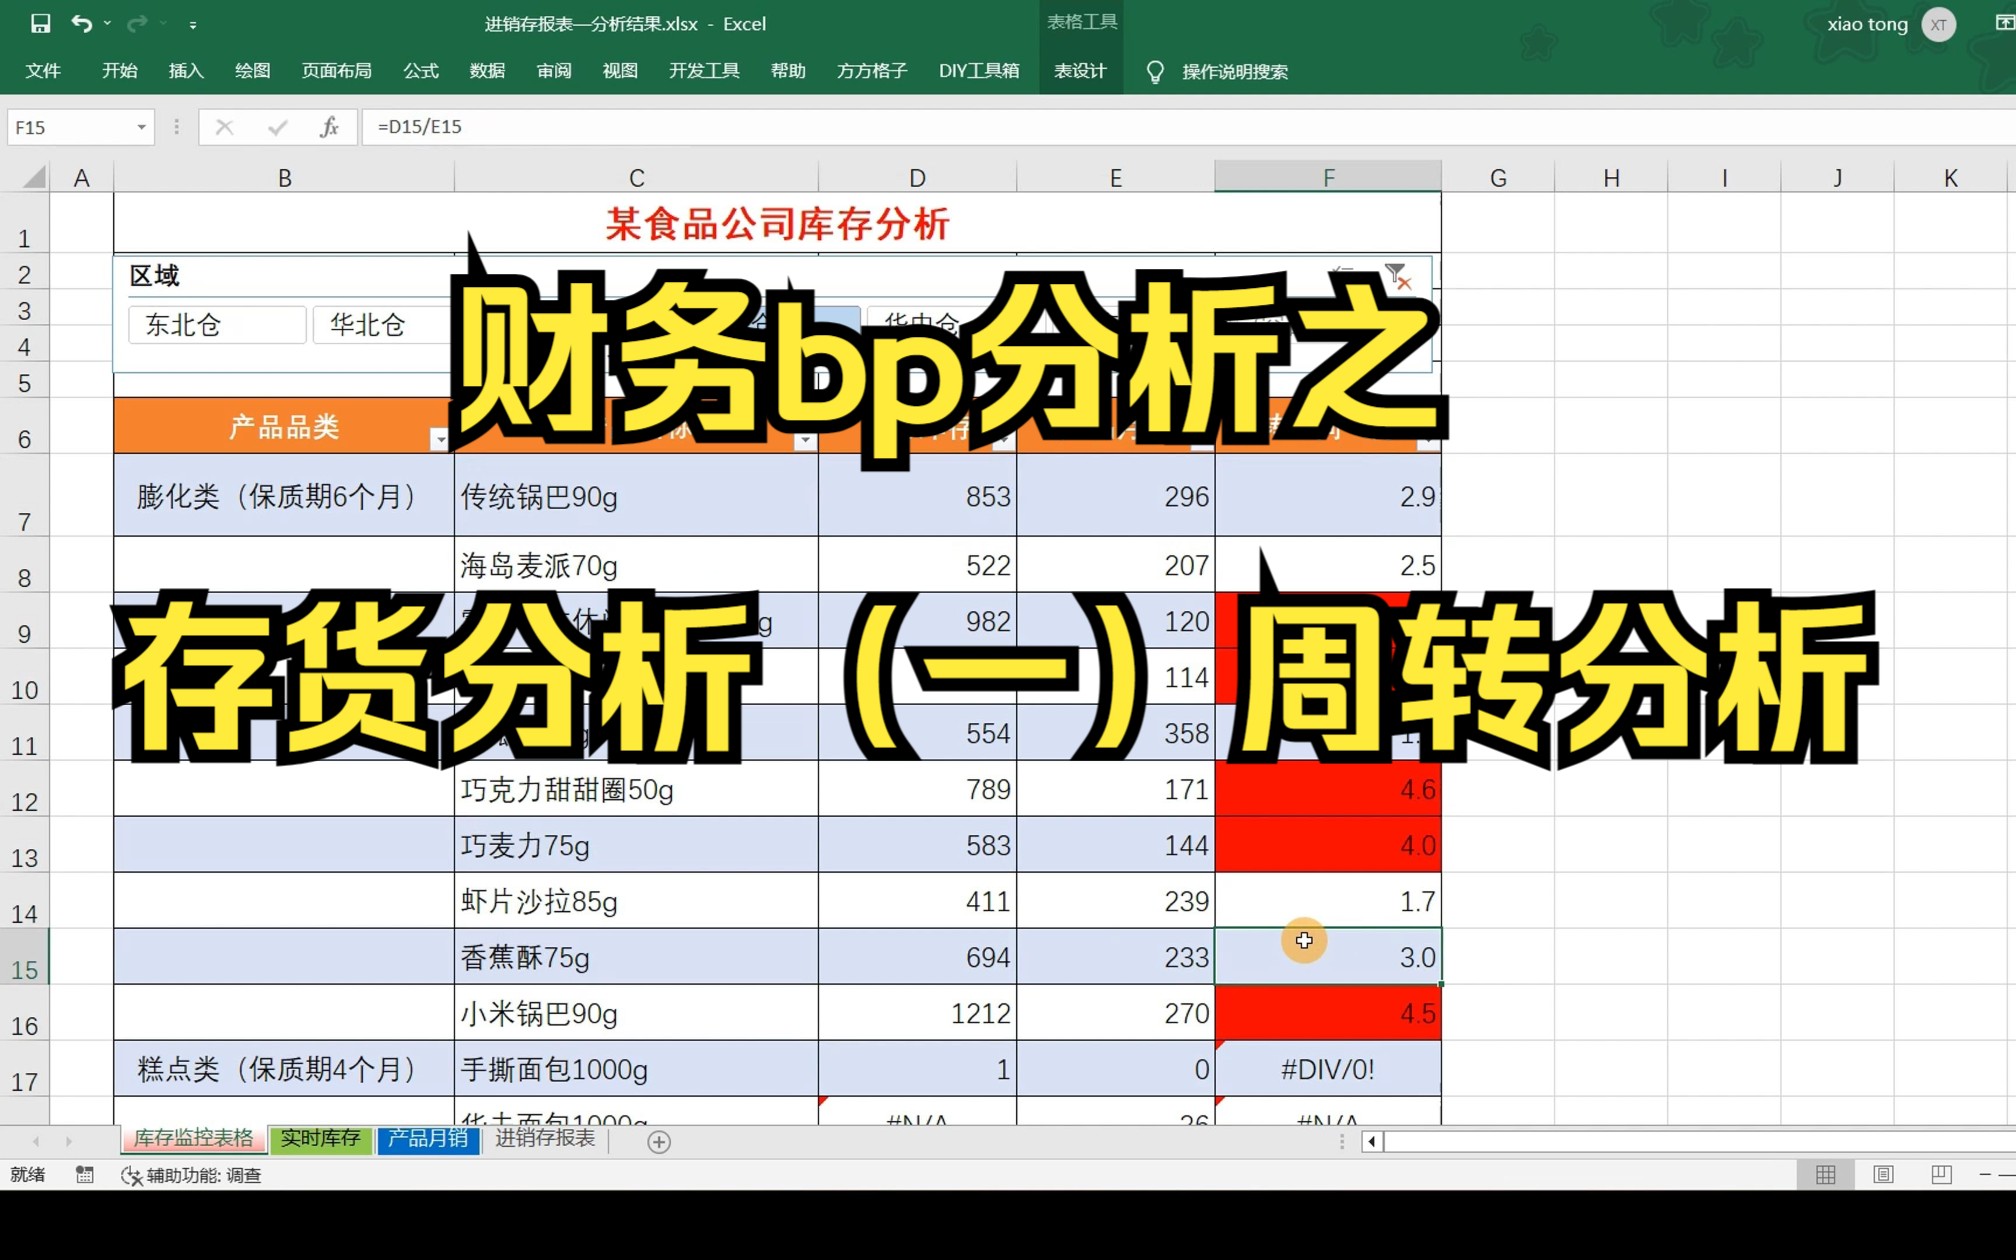
Task: Click the Name Box showing F15
Action: (70, 127)
